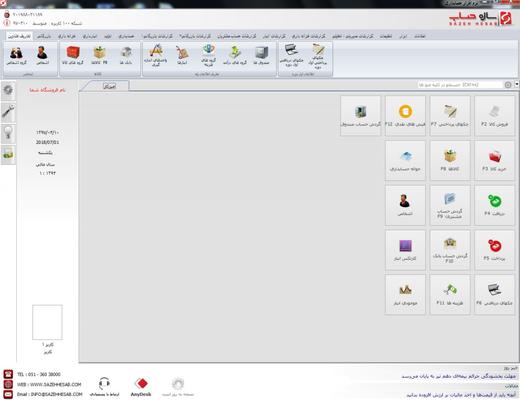The width and height of the screenshot is (520, 400).
Task: Open the Received Cheques F6 tile
Action: (494, 294)
